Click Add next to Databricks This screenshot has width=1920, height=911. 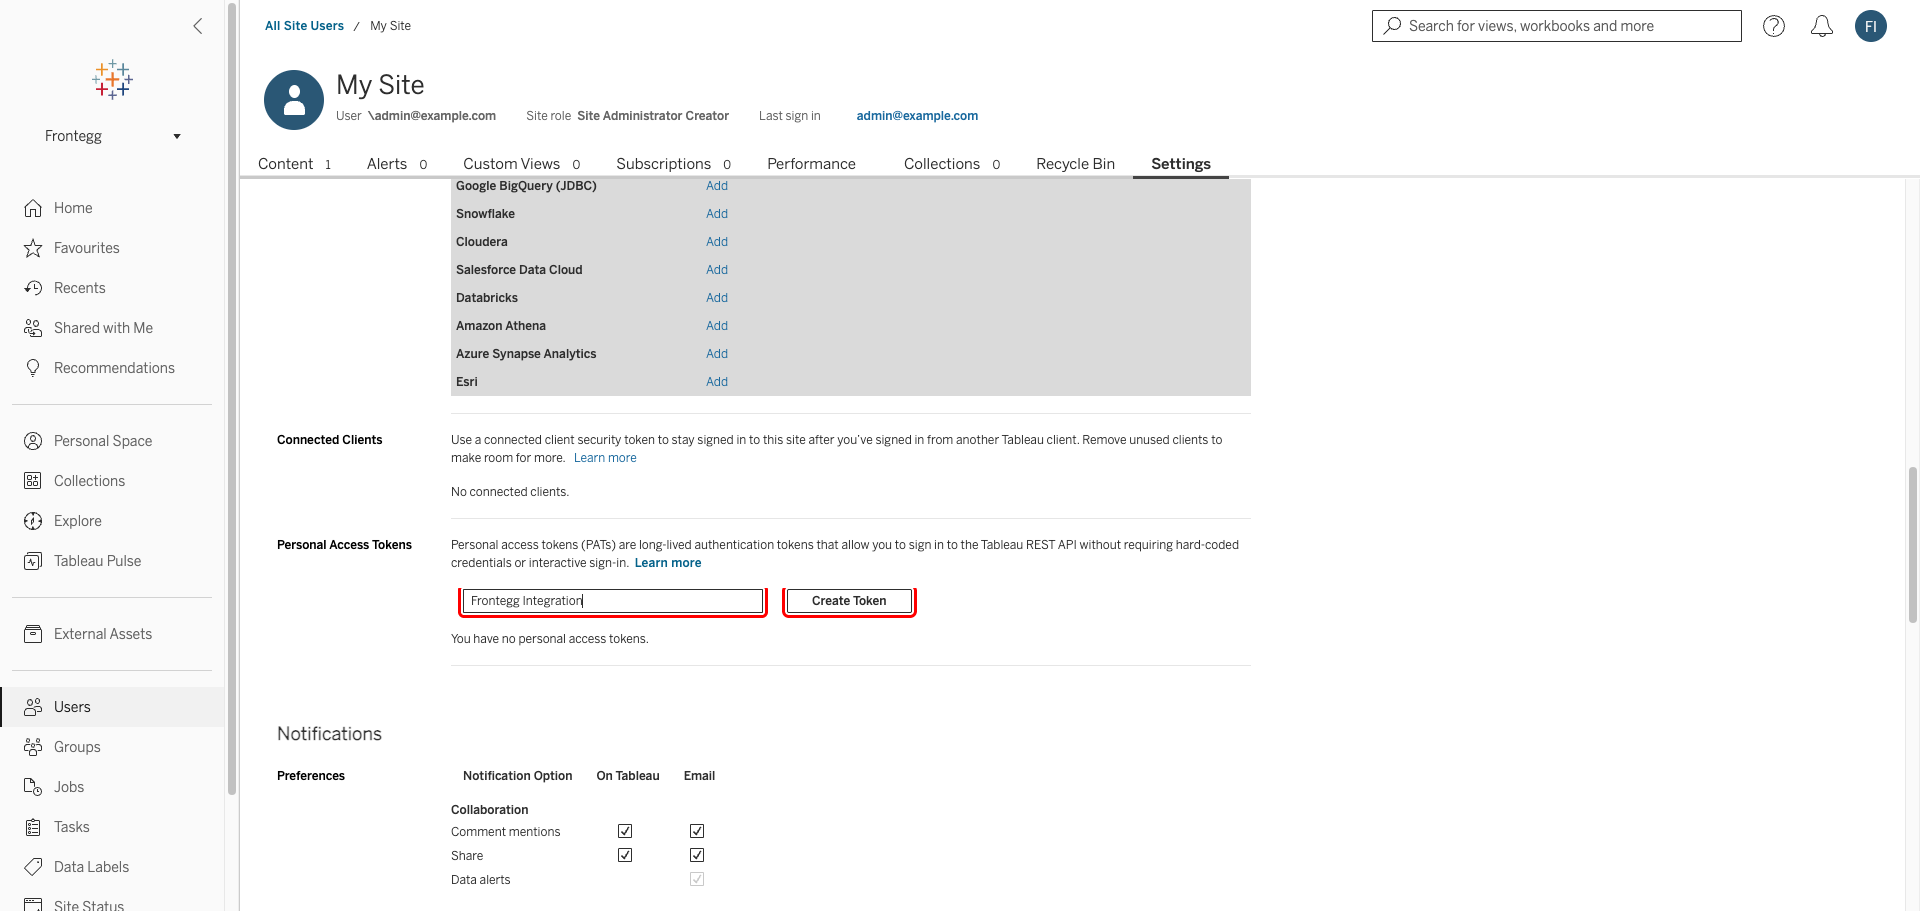point(717,298)
